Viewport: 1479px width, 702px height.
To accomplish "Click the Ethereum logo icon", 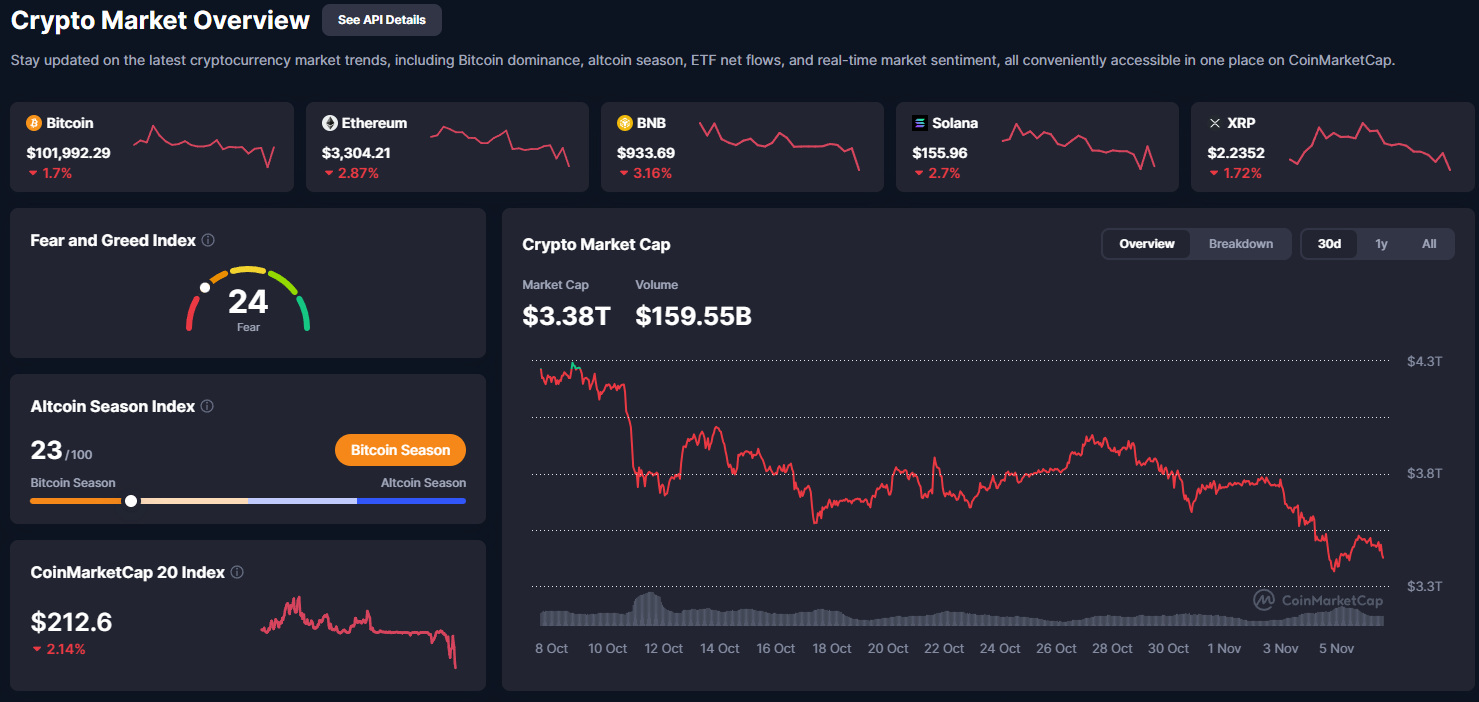I will (329, 123).
